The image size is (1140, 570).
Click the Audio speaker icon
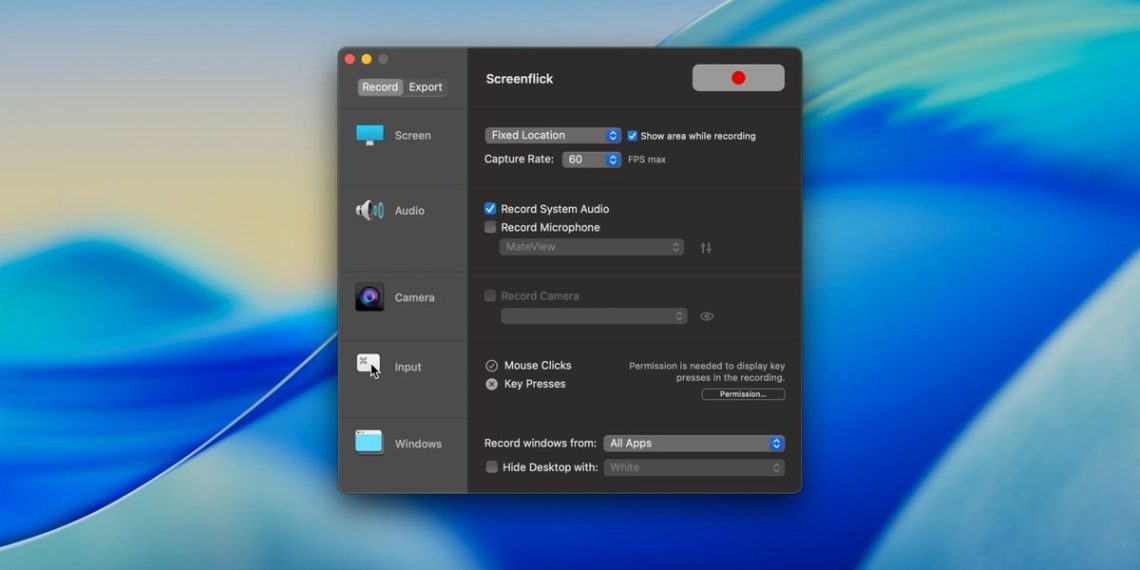pos(369,210)
